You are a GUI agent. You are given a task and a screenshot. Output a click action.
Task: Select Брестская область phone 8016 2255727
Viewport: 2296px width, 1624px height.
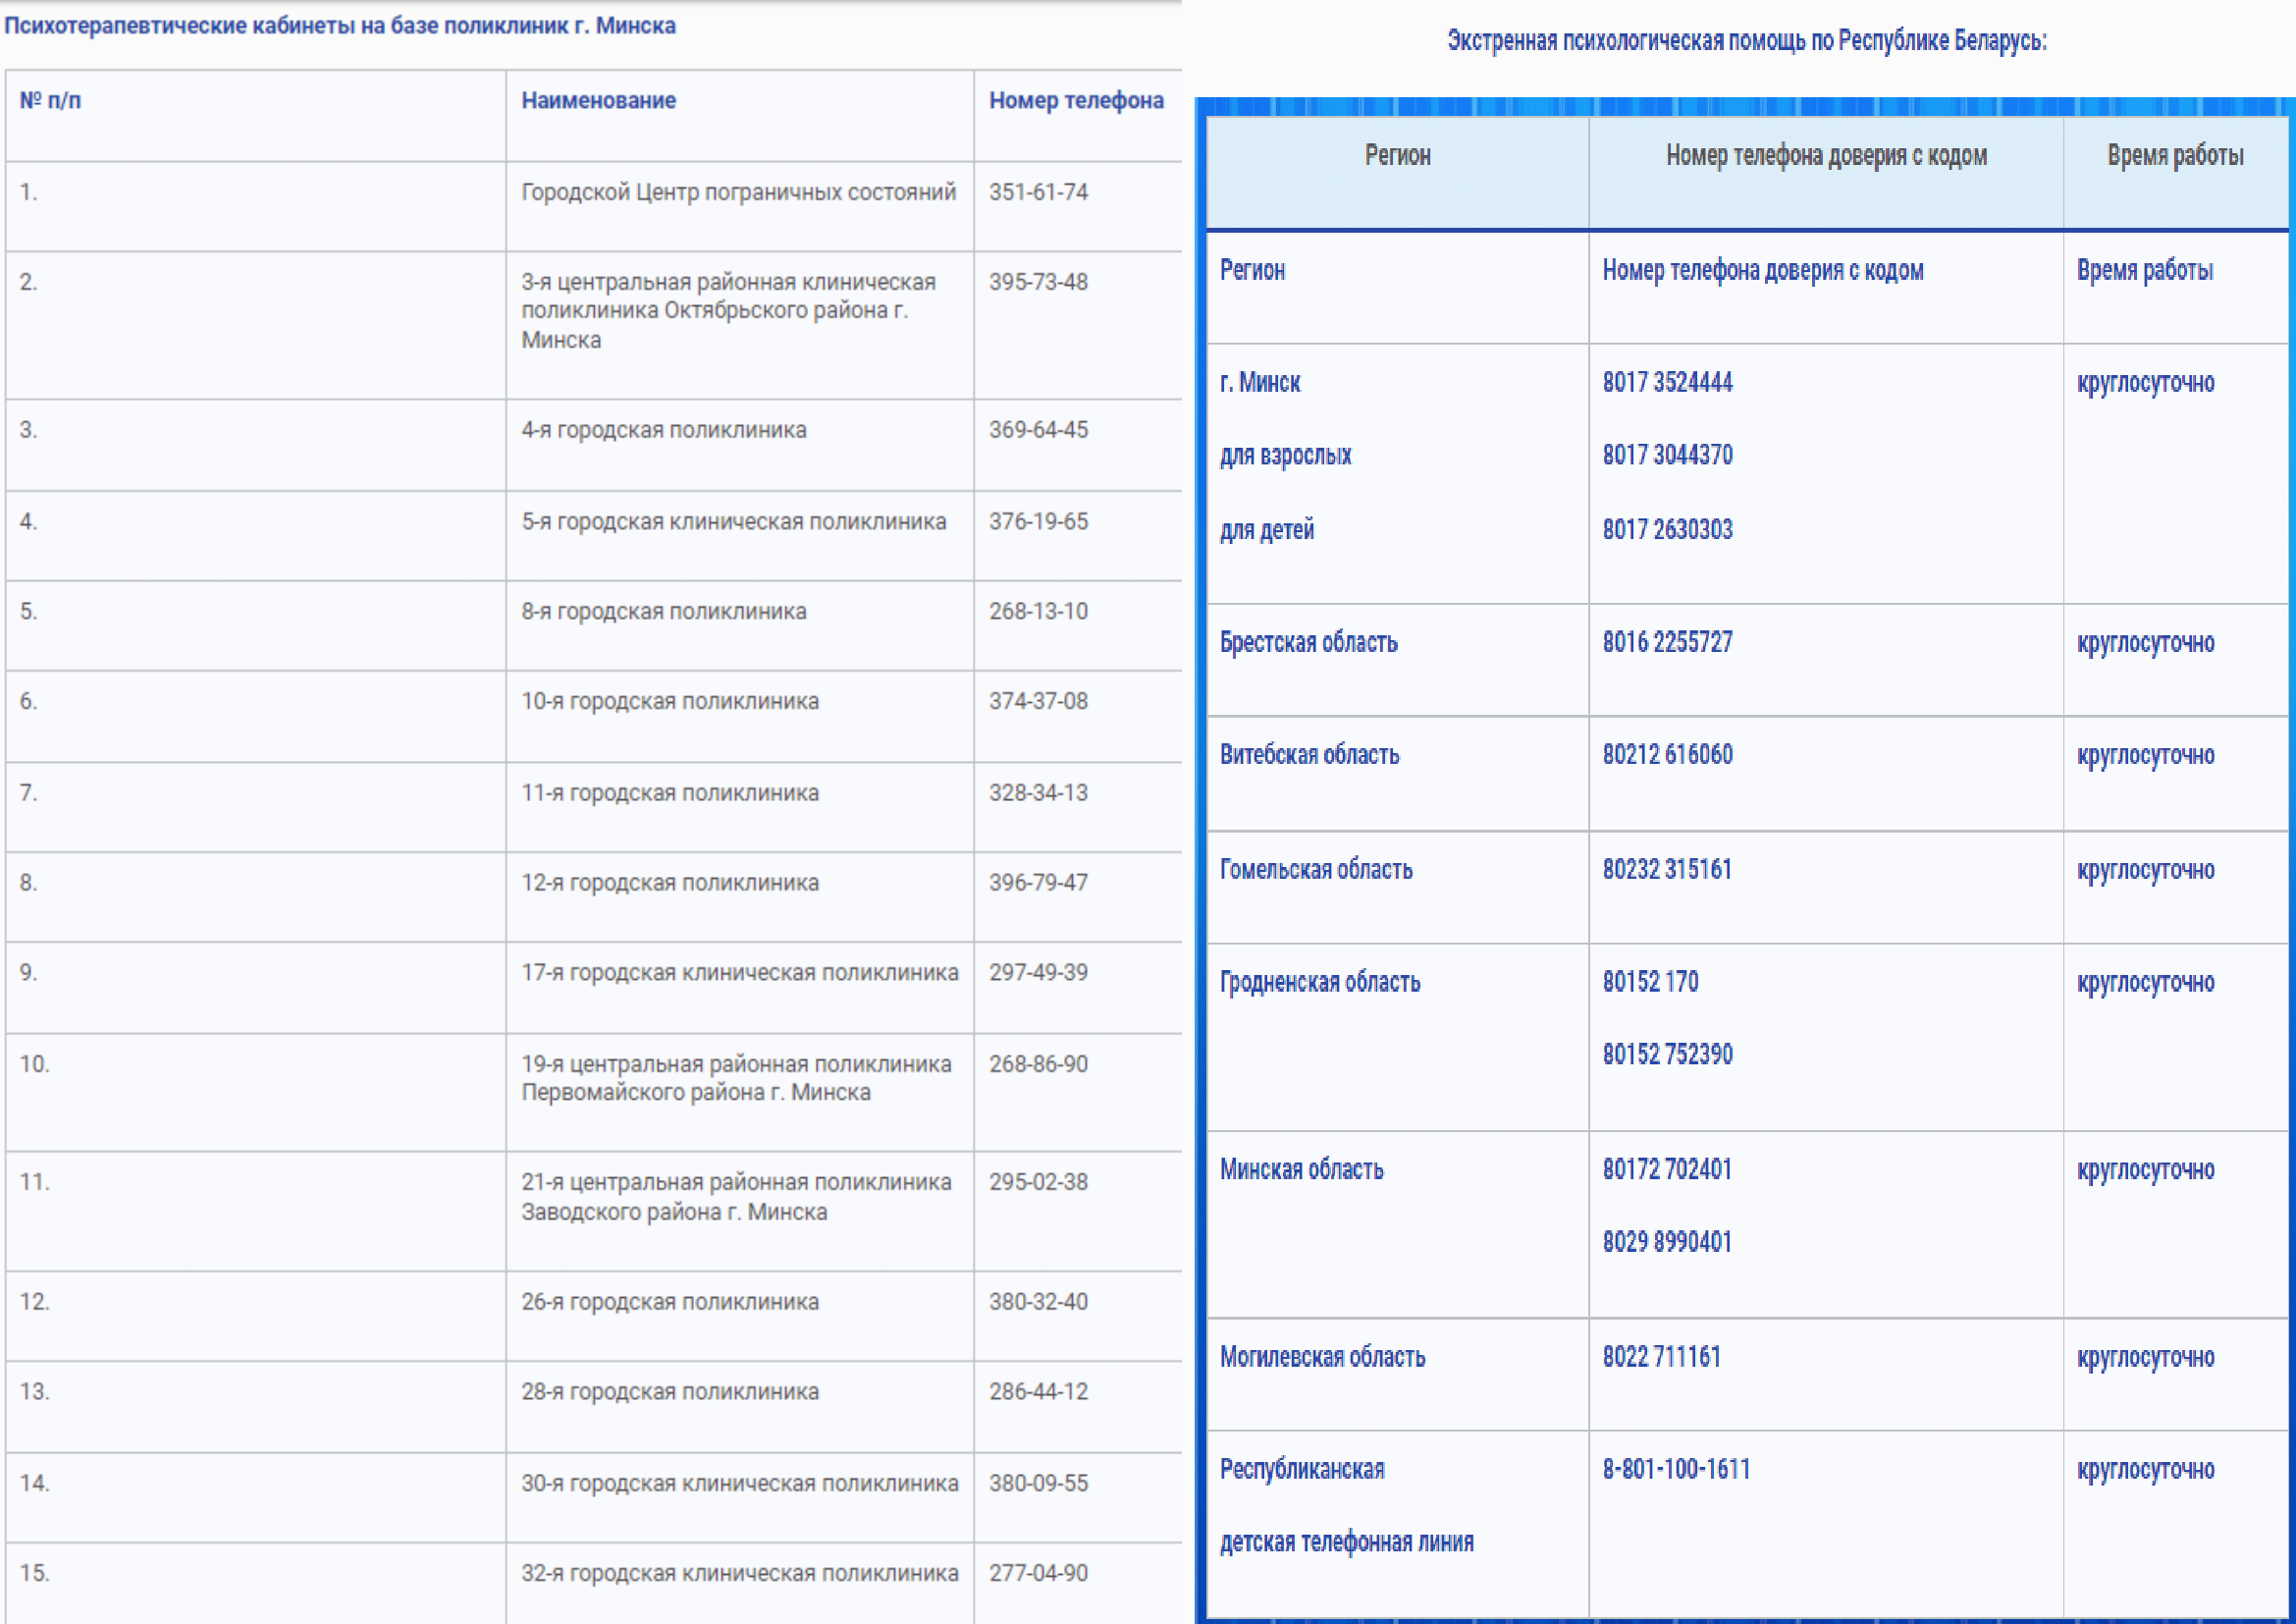(1667, 642)
